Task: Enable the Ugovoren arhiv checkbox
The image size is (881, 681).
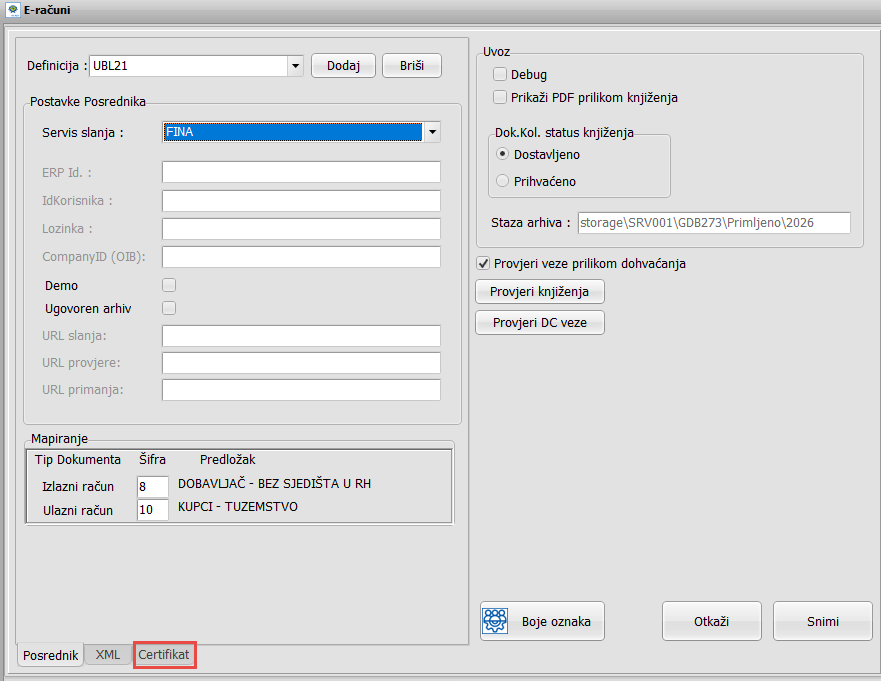Action: click(169, 308)
